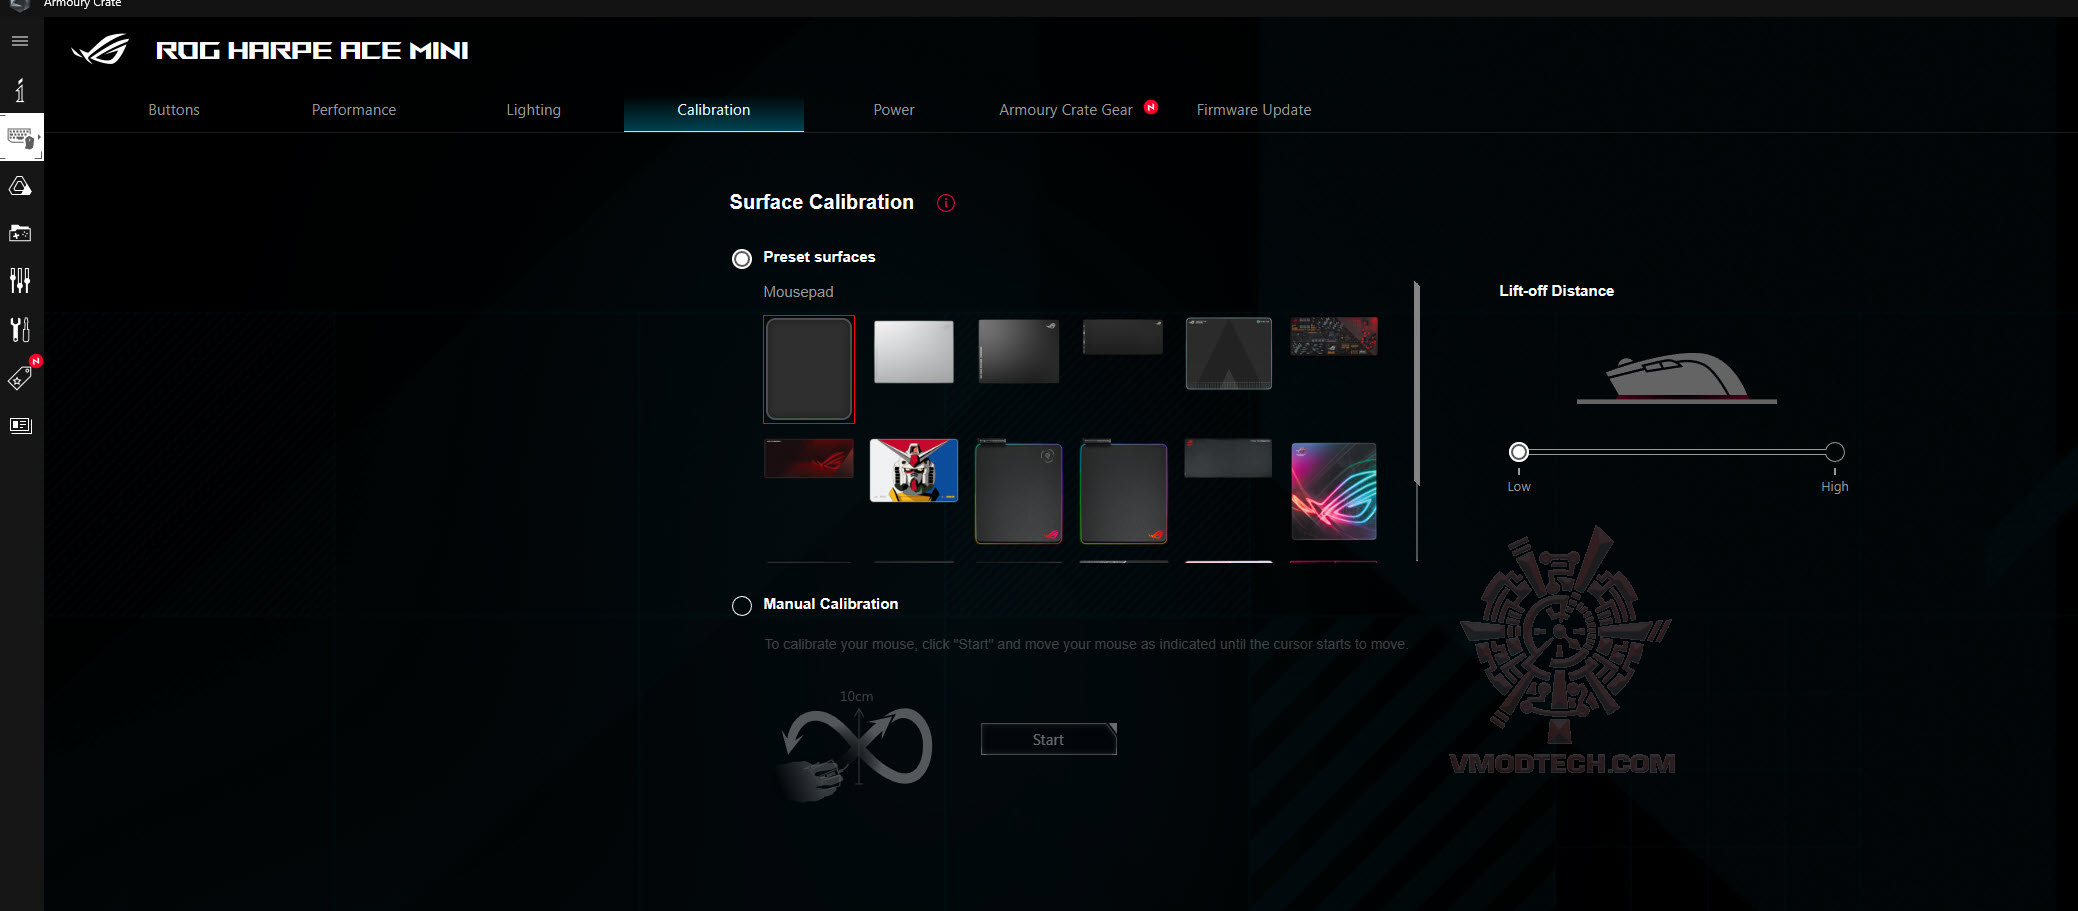Screen dimensions: 2078x911
Task: Choose the dark gradient mousepad next to the white one
Action: click(1019, 351)
